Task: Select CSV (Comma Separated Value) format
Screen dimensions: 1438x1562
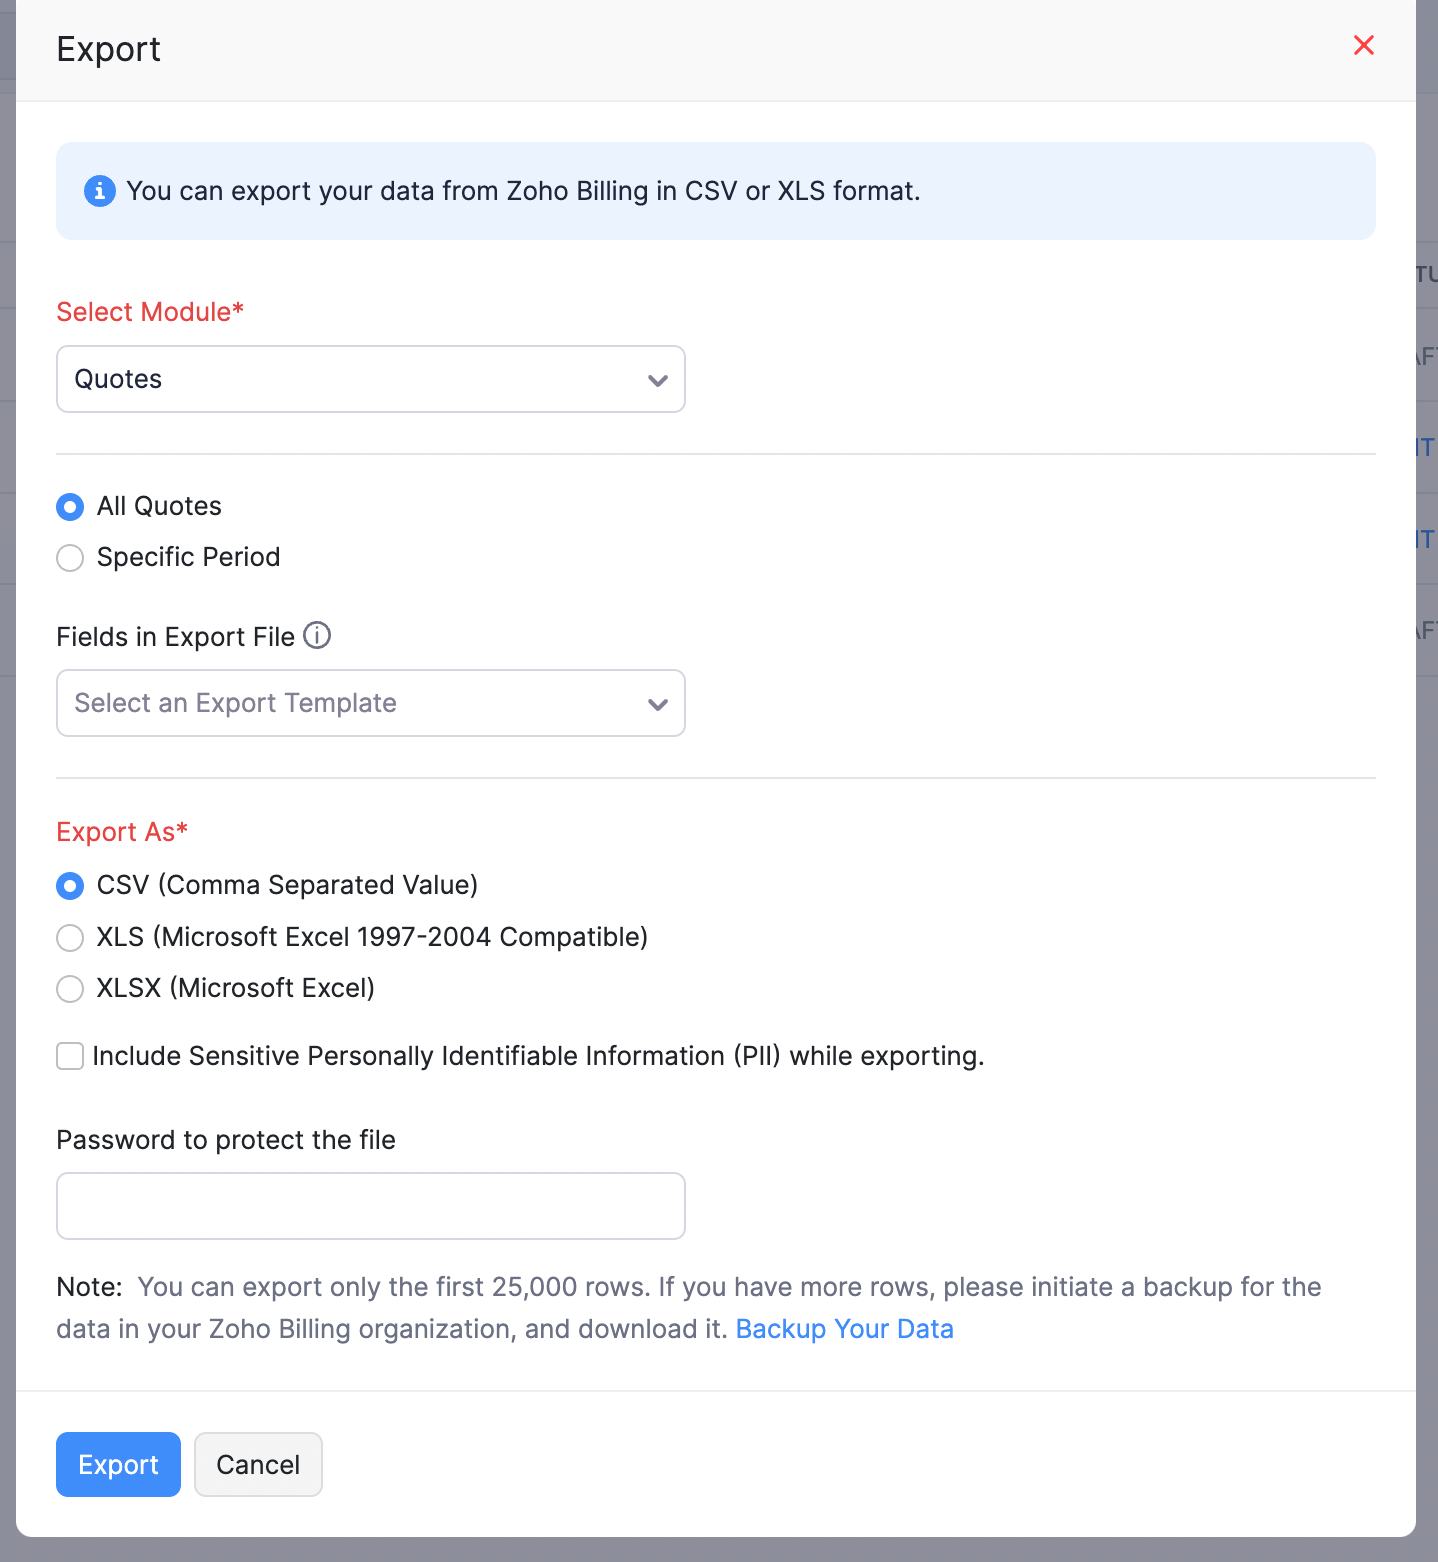Action: coord(69,886)
